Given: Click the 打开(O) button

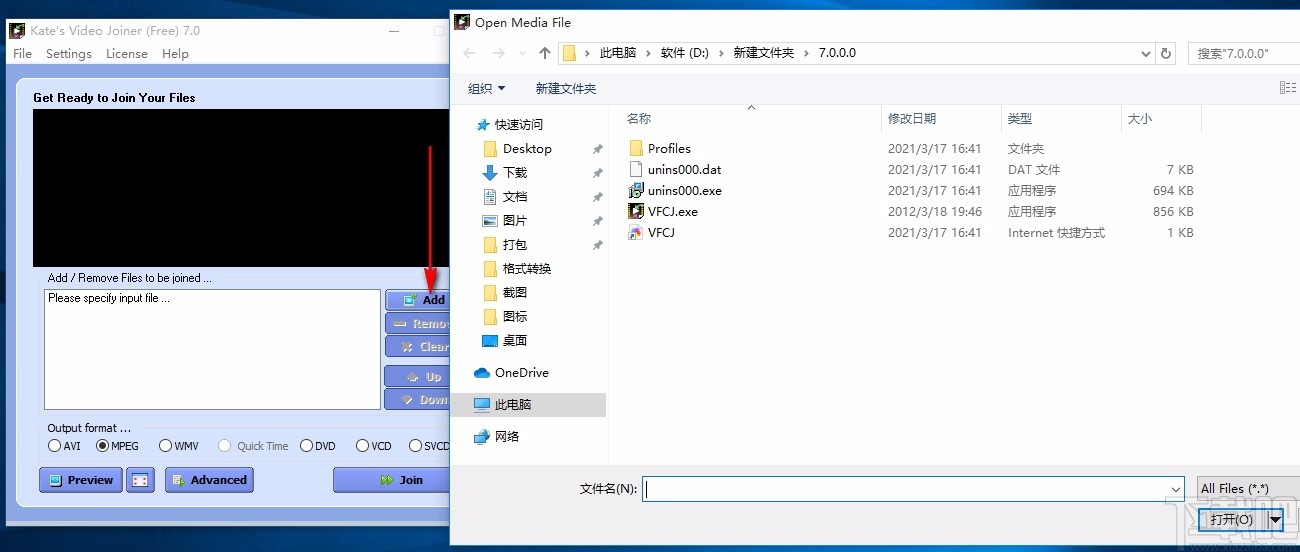Looking at the screenshot, I should (1232, 520).
